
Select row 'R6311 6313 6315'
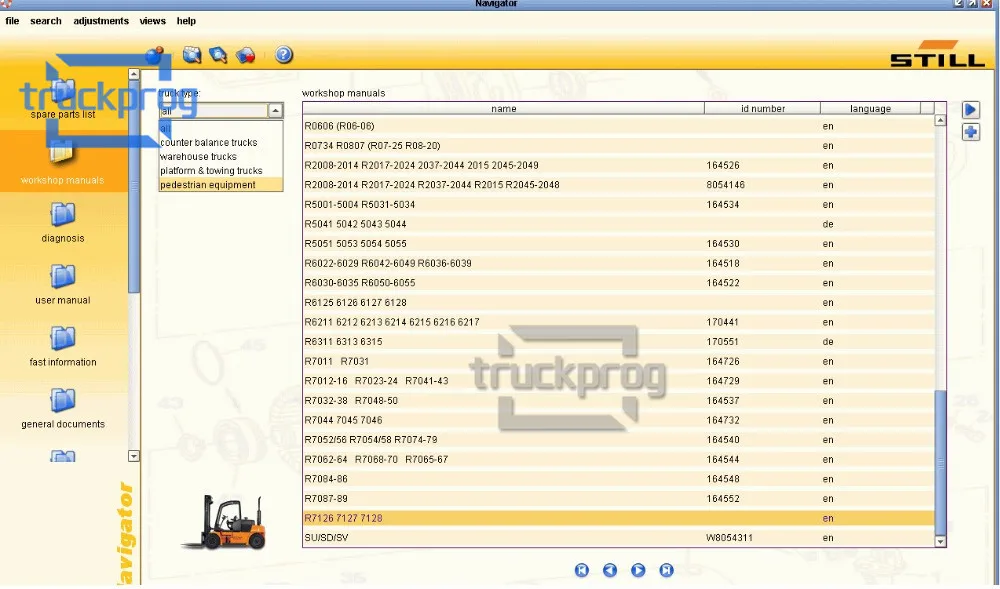tap(619, 342)
